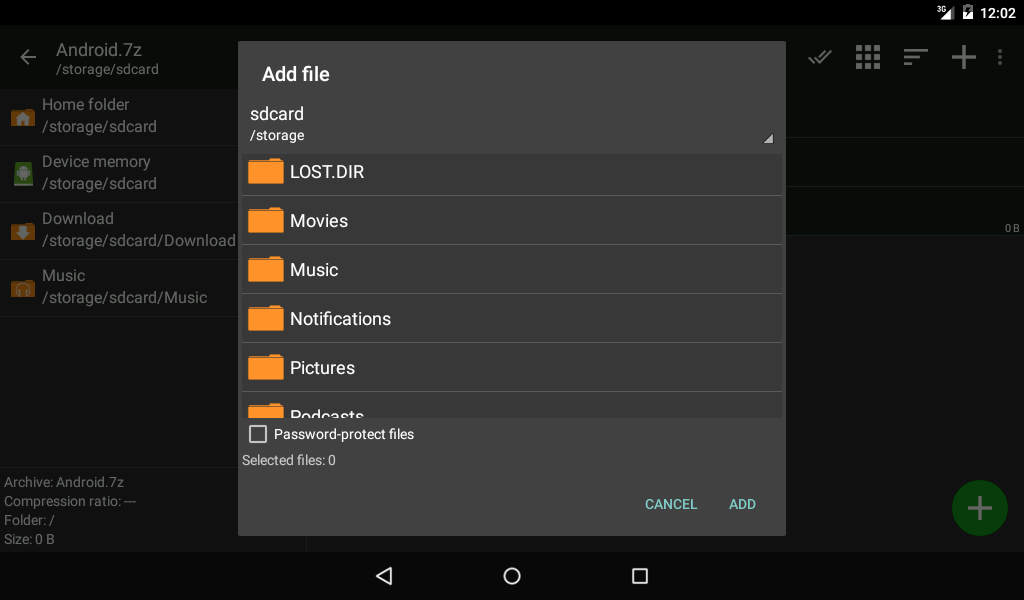Select all files using the checkmark icon
Image resolution: width=1024 pixels, height=600 pixels.
coord(820,57)
